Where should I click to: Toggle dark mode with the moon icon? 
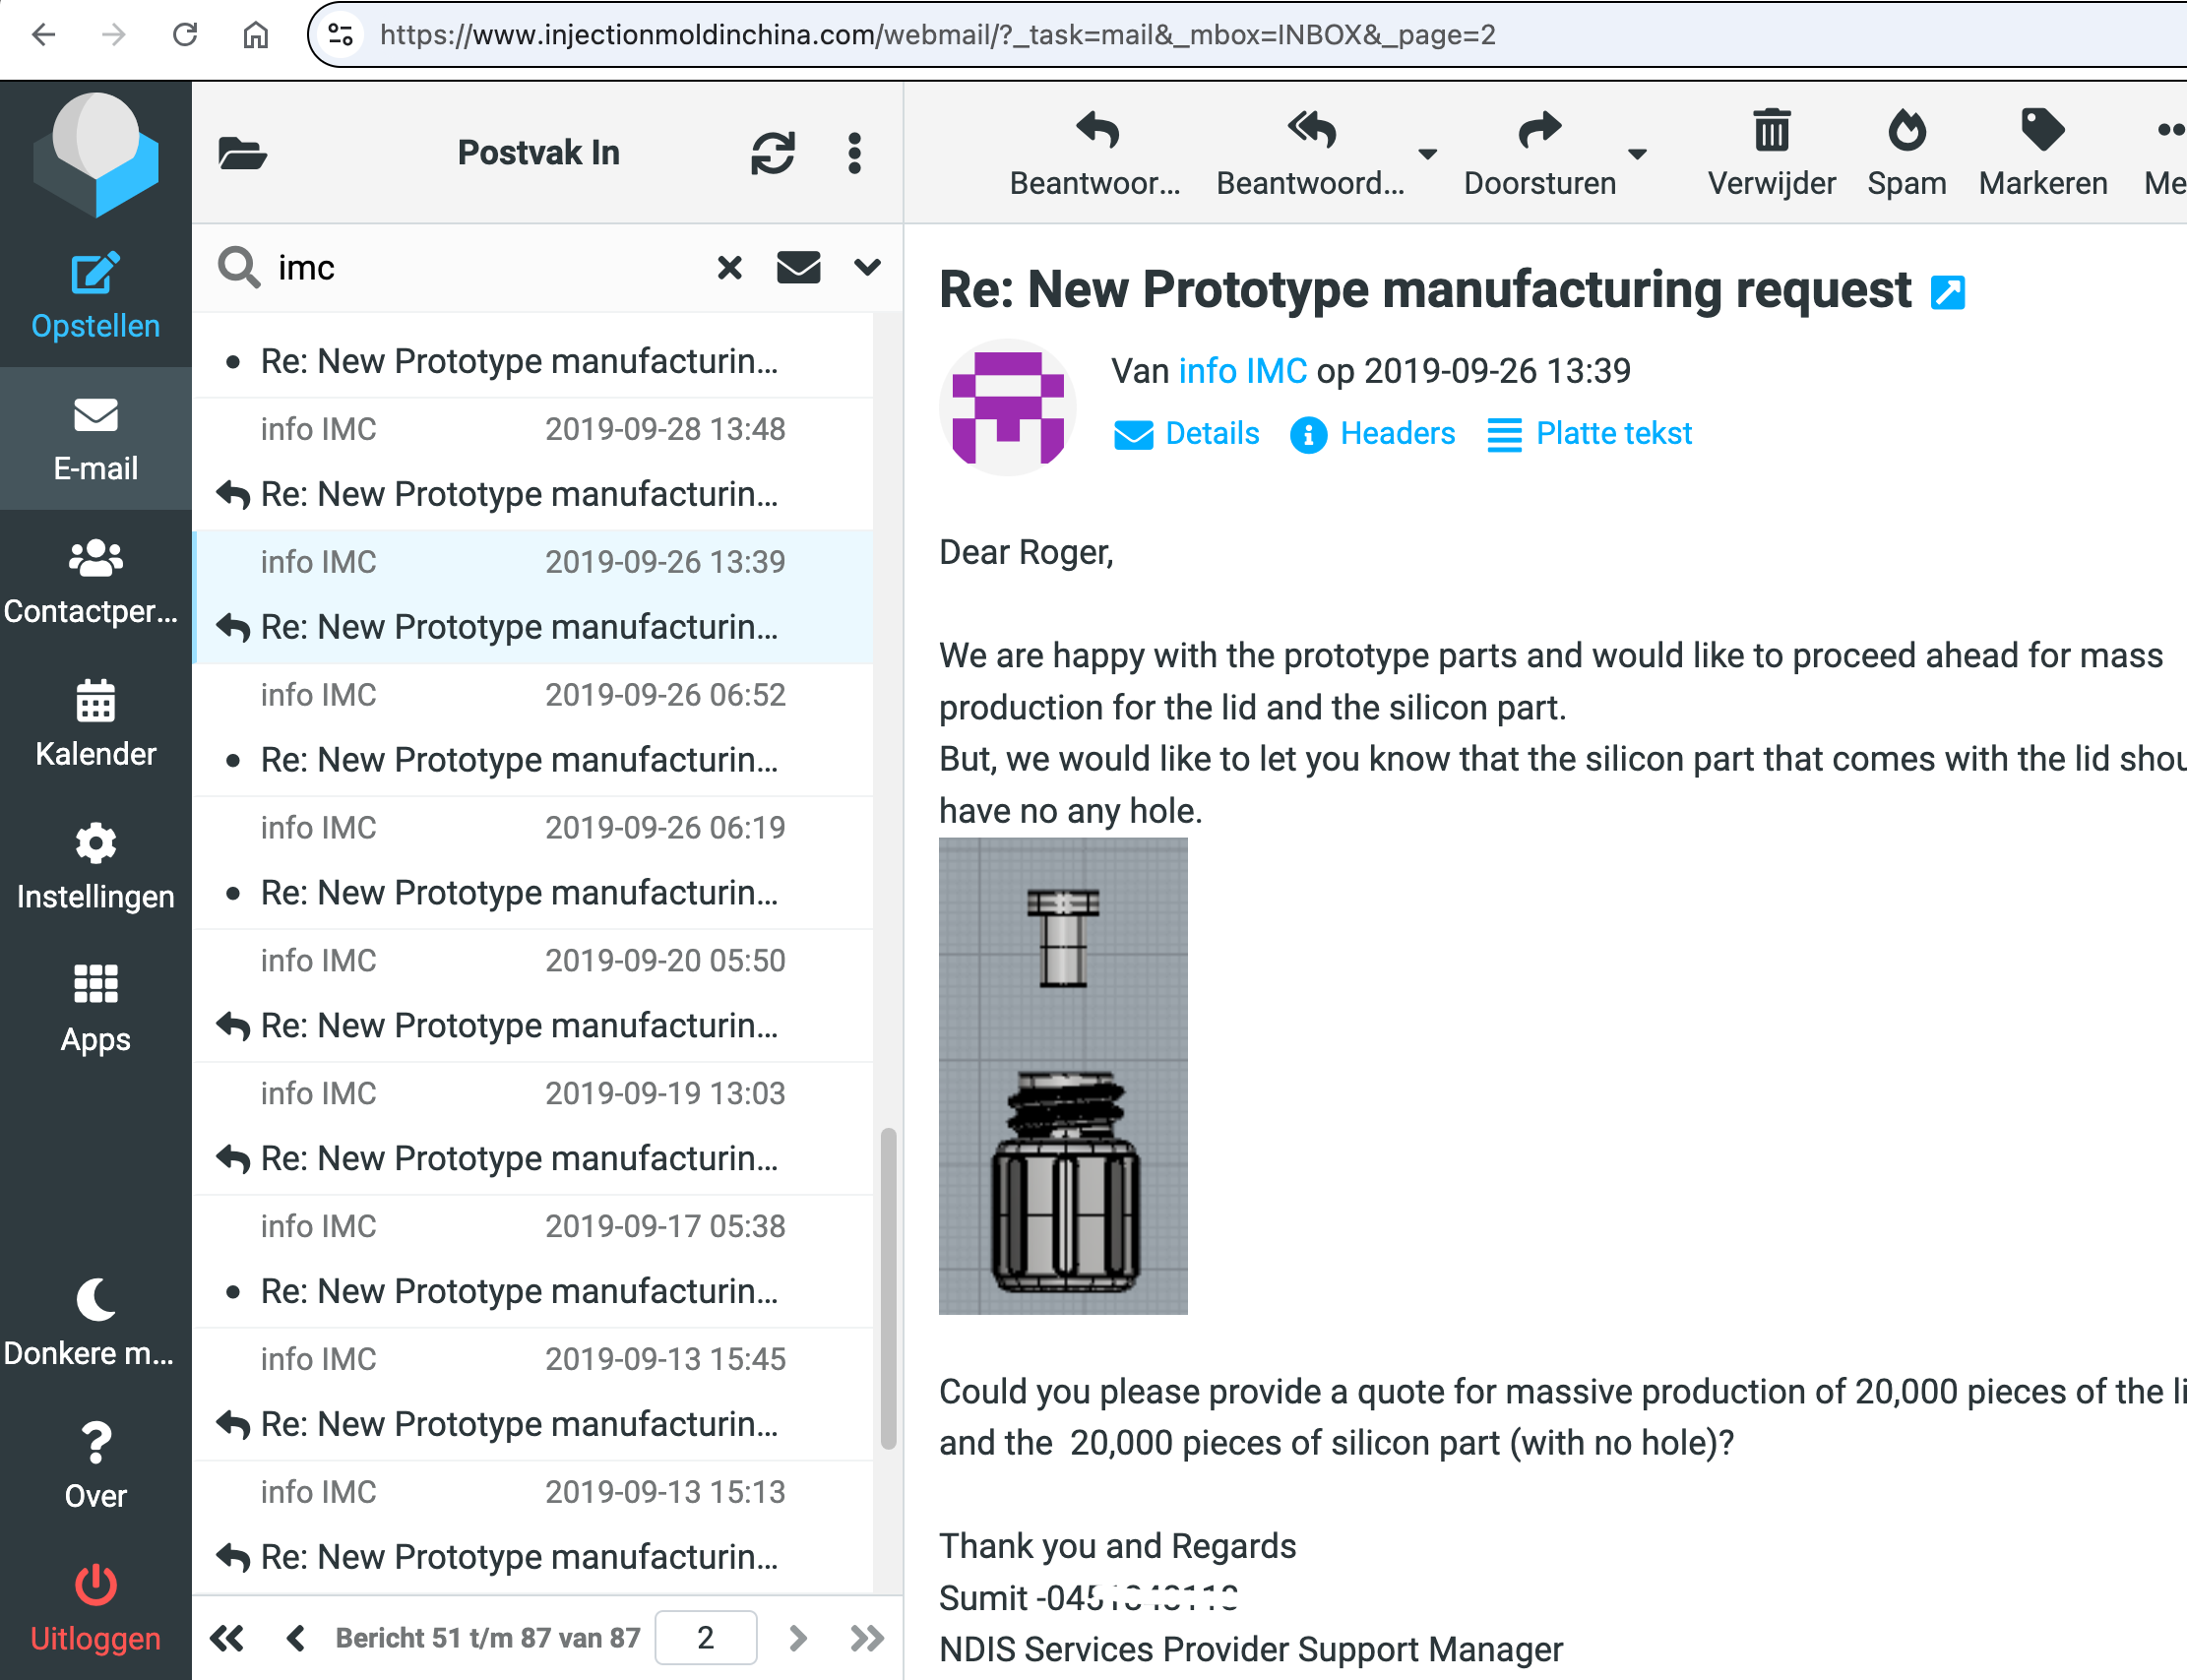tap(95, 1299)
